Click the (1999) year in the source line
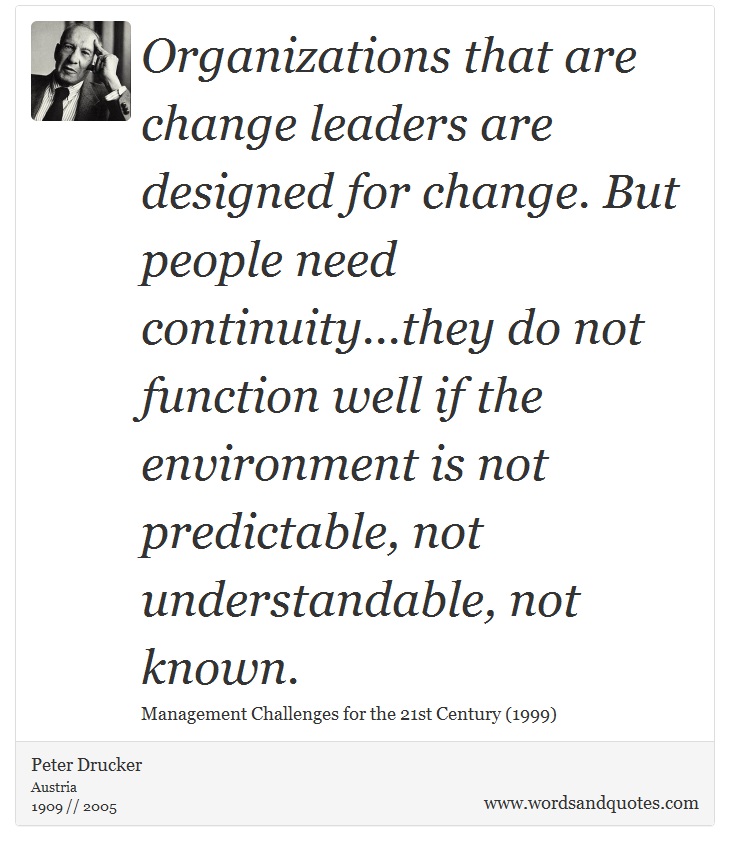The width and height of the screenshot is (730, 851). (531, 714)
